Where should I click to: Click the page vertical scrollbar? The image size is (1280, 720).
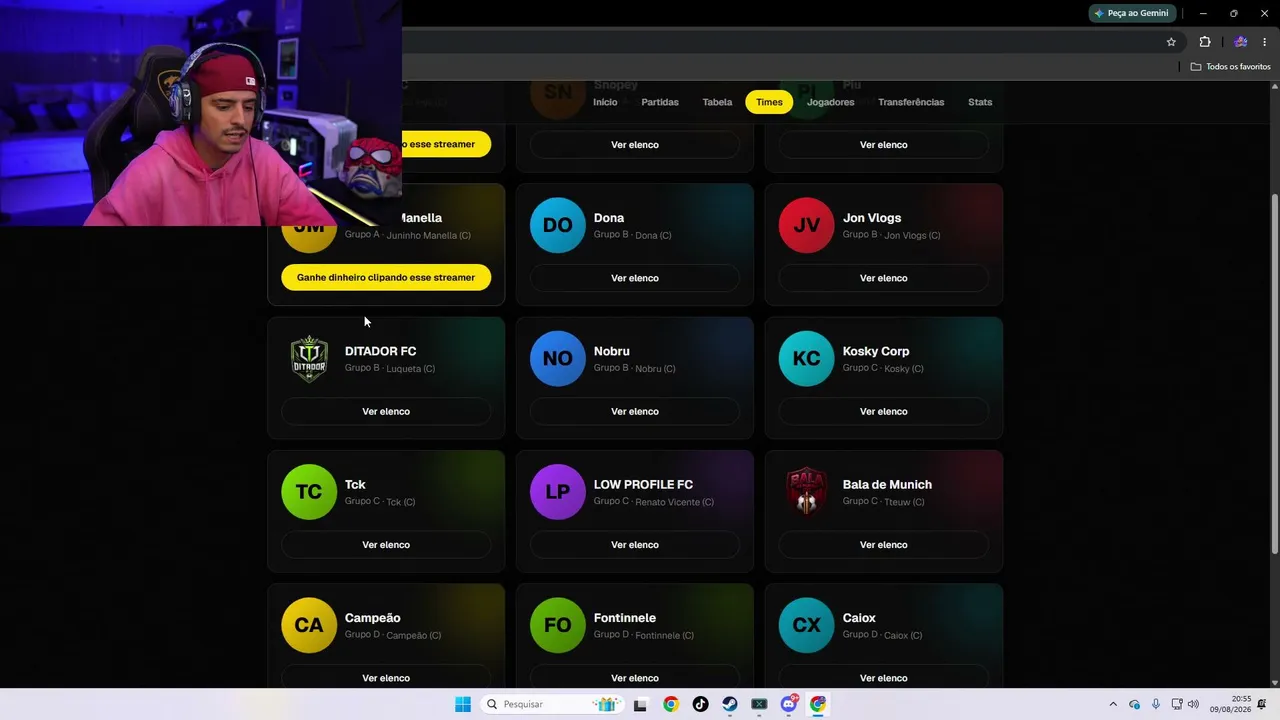tap(1274, 373)
